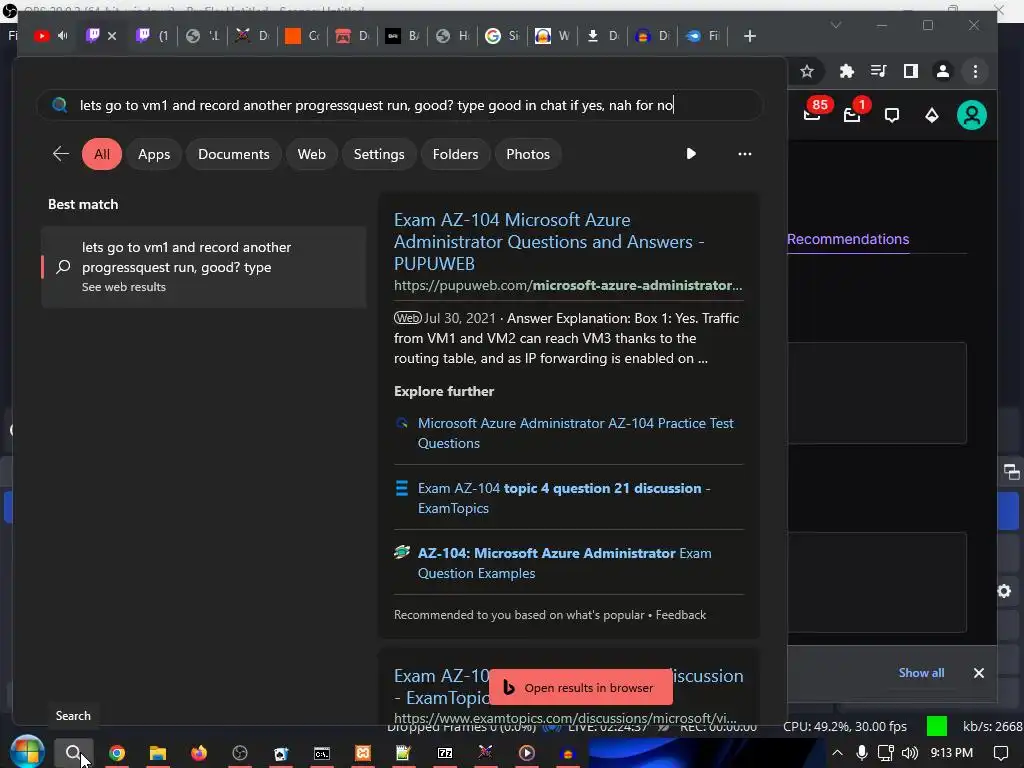Image resolution: width=1024 pixels, height=768 pixels.
Task: Open the tab search chevron dropdown
Action: coord(835,25)
